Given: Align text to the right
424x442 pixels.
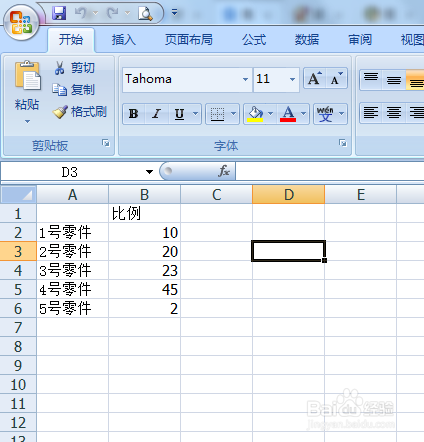Looking at the screenshot, I should [x=416, y=112].
